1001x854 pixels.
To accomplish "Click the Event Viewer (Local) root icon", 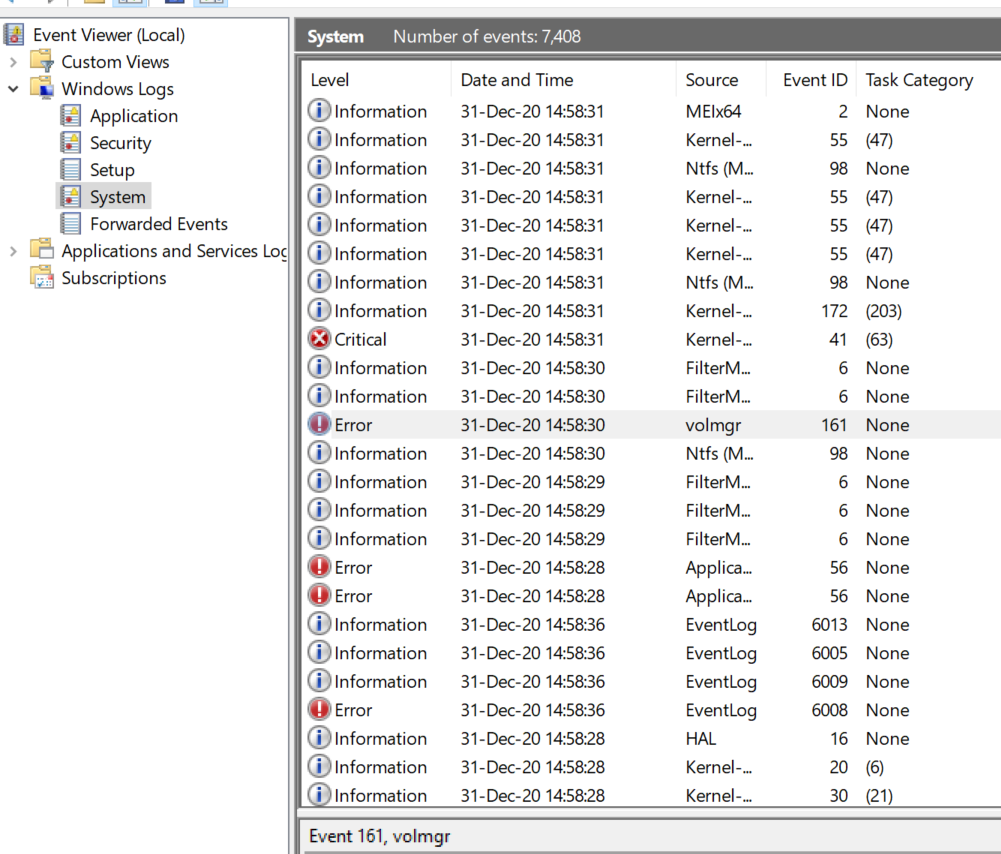I will tap(14, 35).
